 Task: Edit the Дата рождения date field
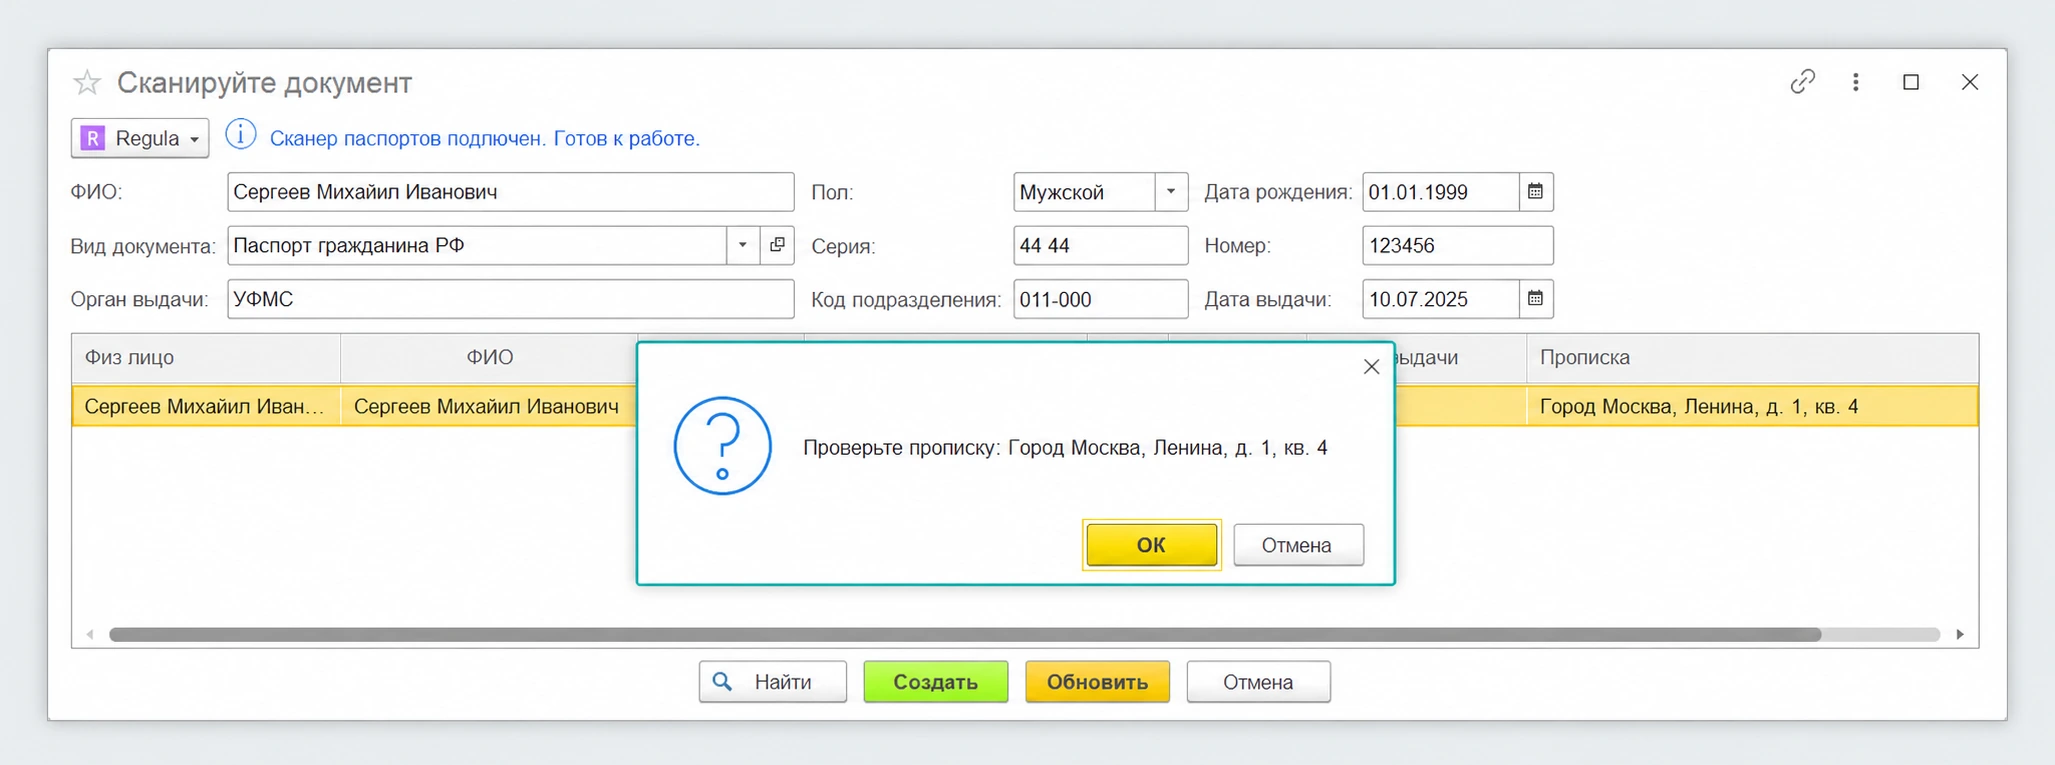click(1440, 192)
